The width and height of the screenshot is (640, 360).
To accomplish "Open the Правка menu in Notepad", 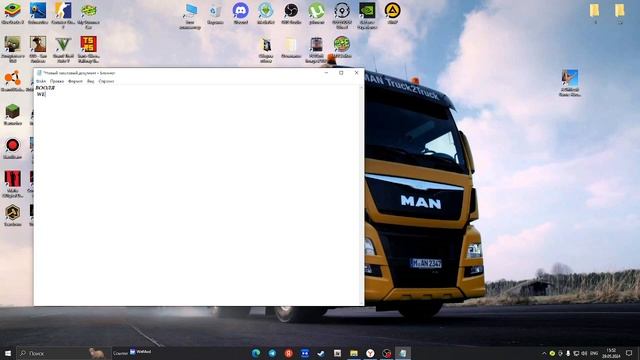I will point(57,81).
